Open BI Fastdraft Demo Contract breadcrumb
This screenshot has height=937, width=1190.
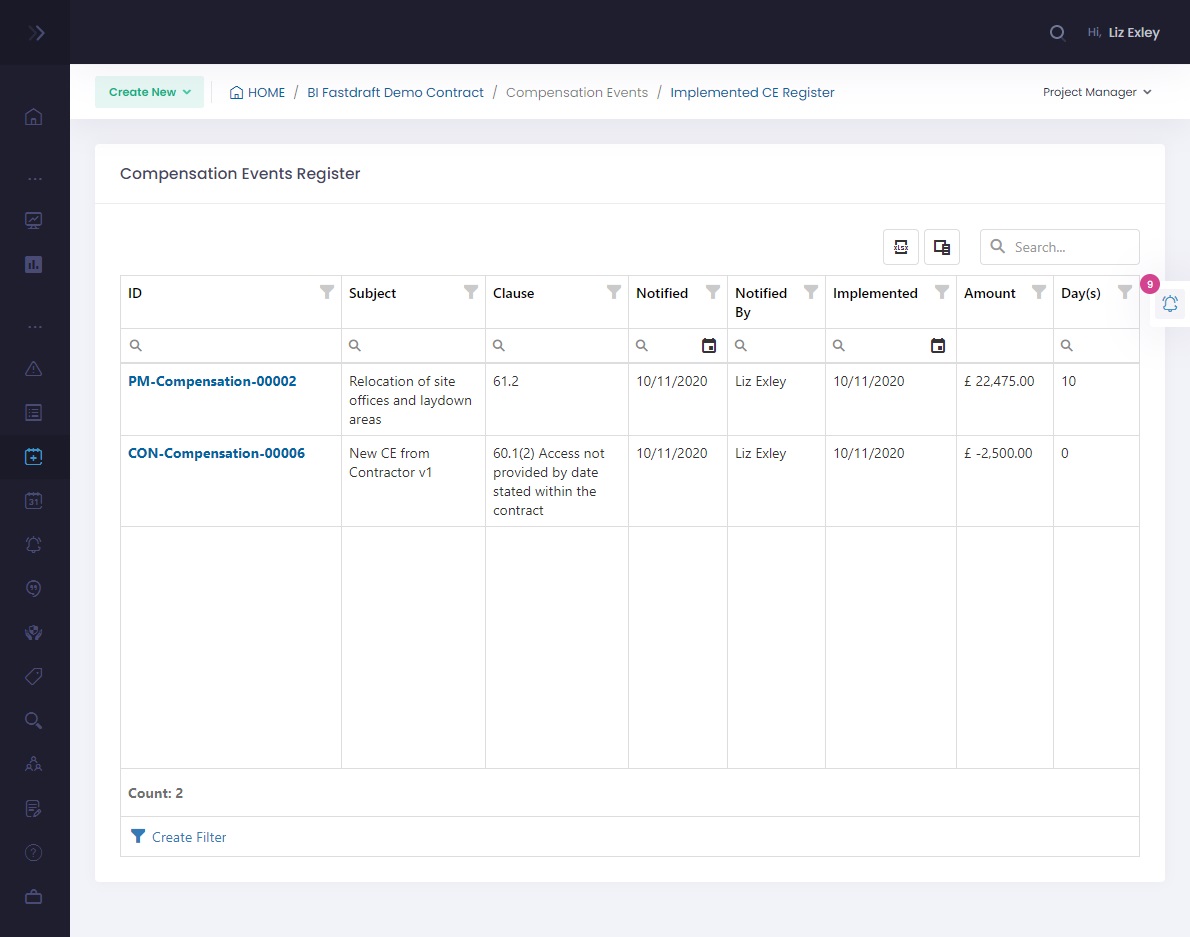pos(395,92)
